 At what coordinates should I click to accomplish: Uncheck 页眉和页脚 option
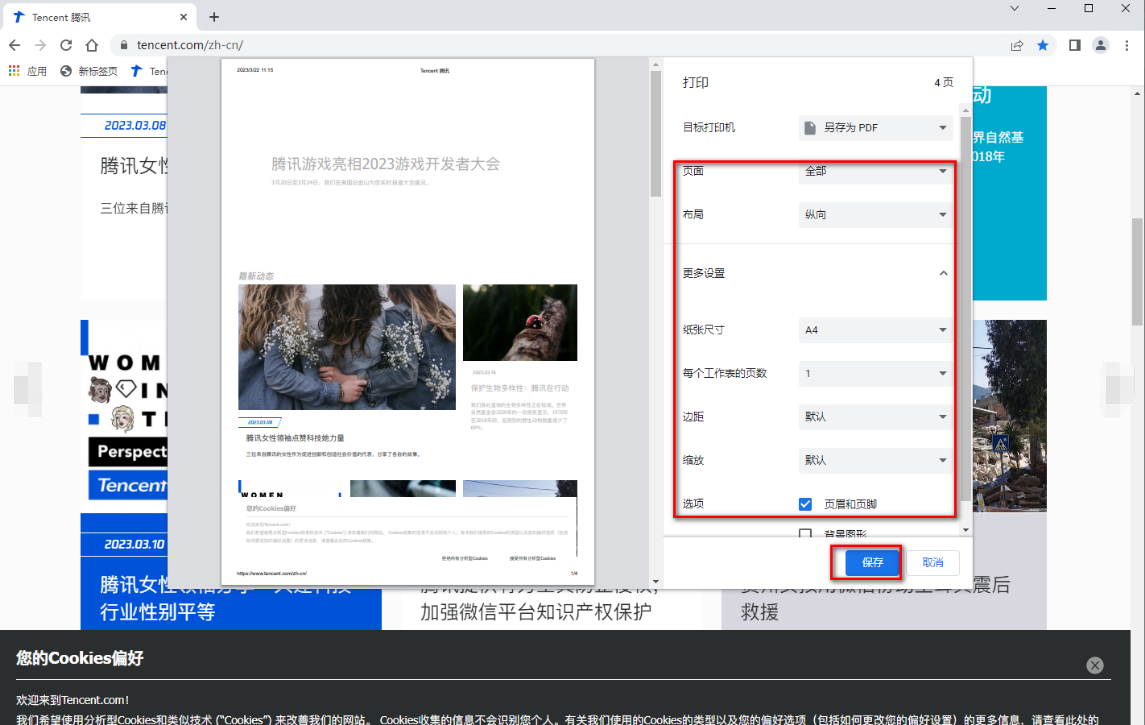click(x=805, y=504)
